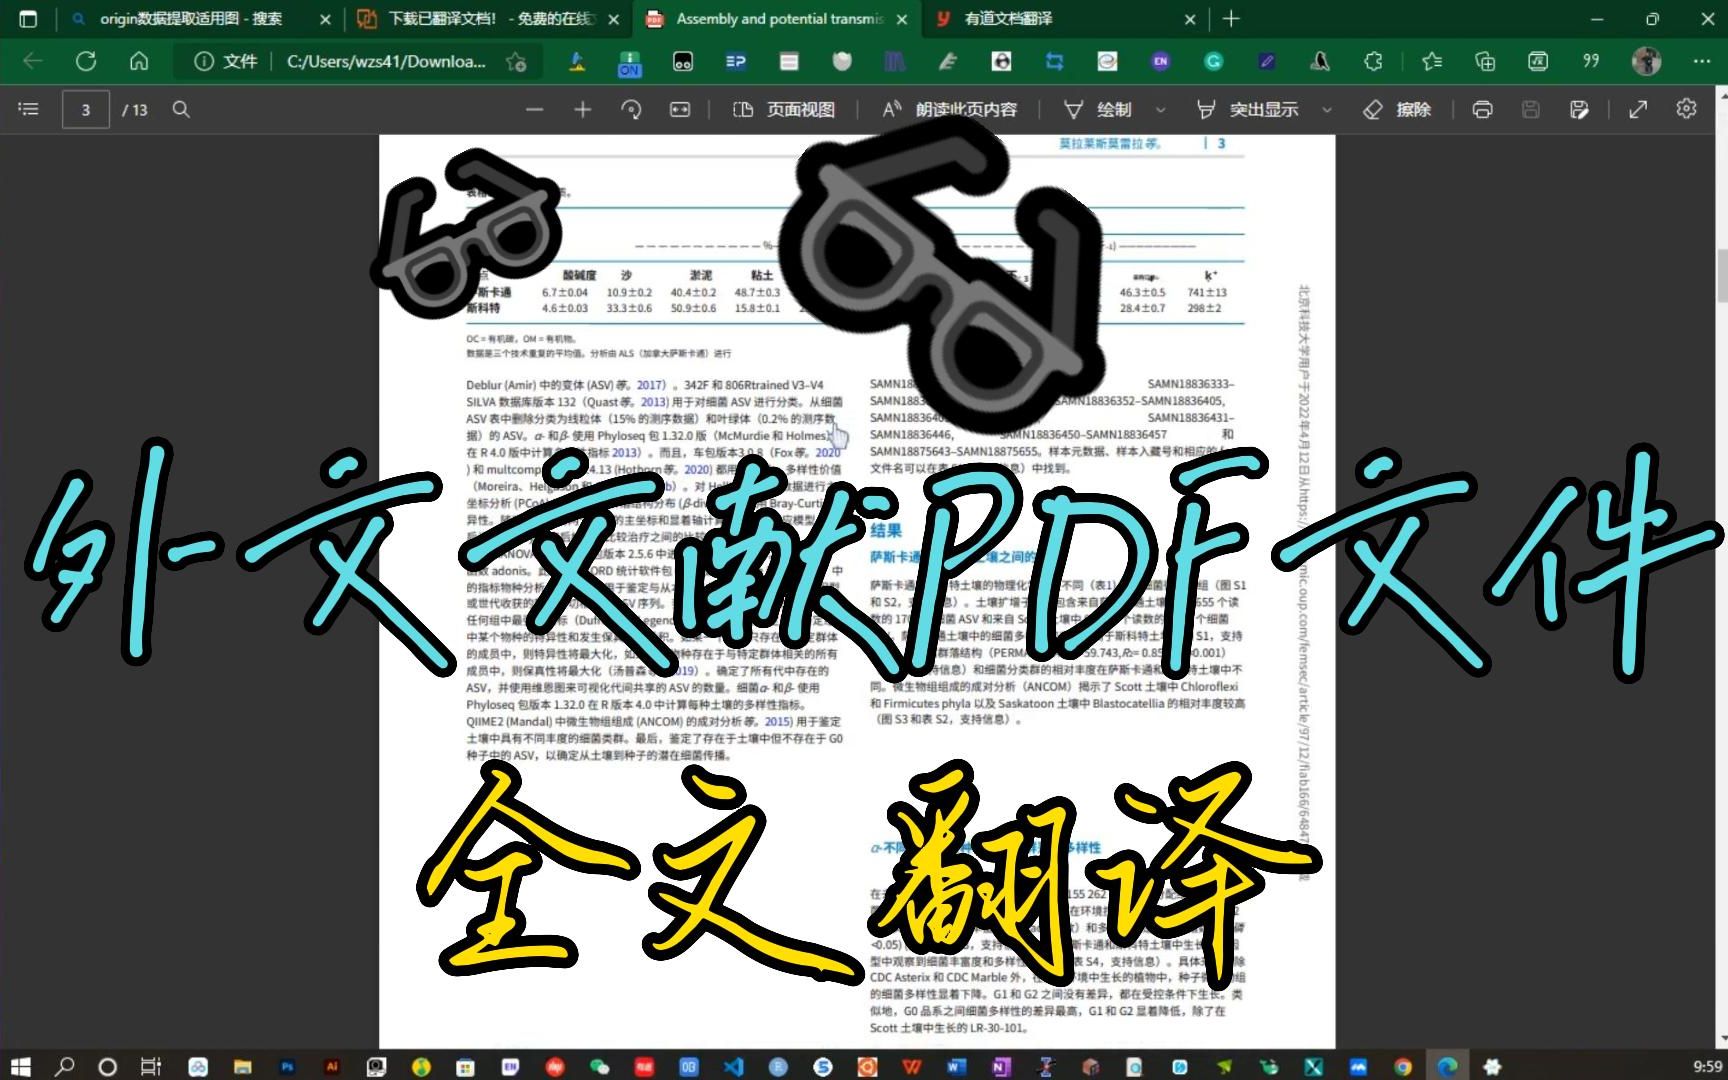Go back to previous page
Image resolution: width=1728 pixels, height=1080 pixels.
pyautogui.click(x=33, y=61)
